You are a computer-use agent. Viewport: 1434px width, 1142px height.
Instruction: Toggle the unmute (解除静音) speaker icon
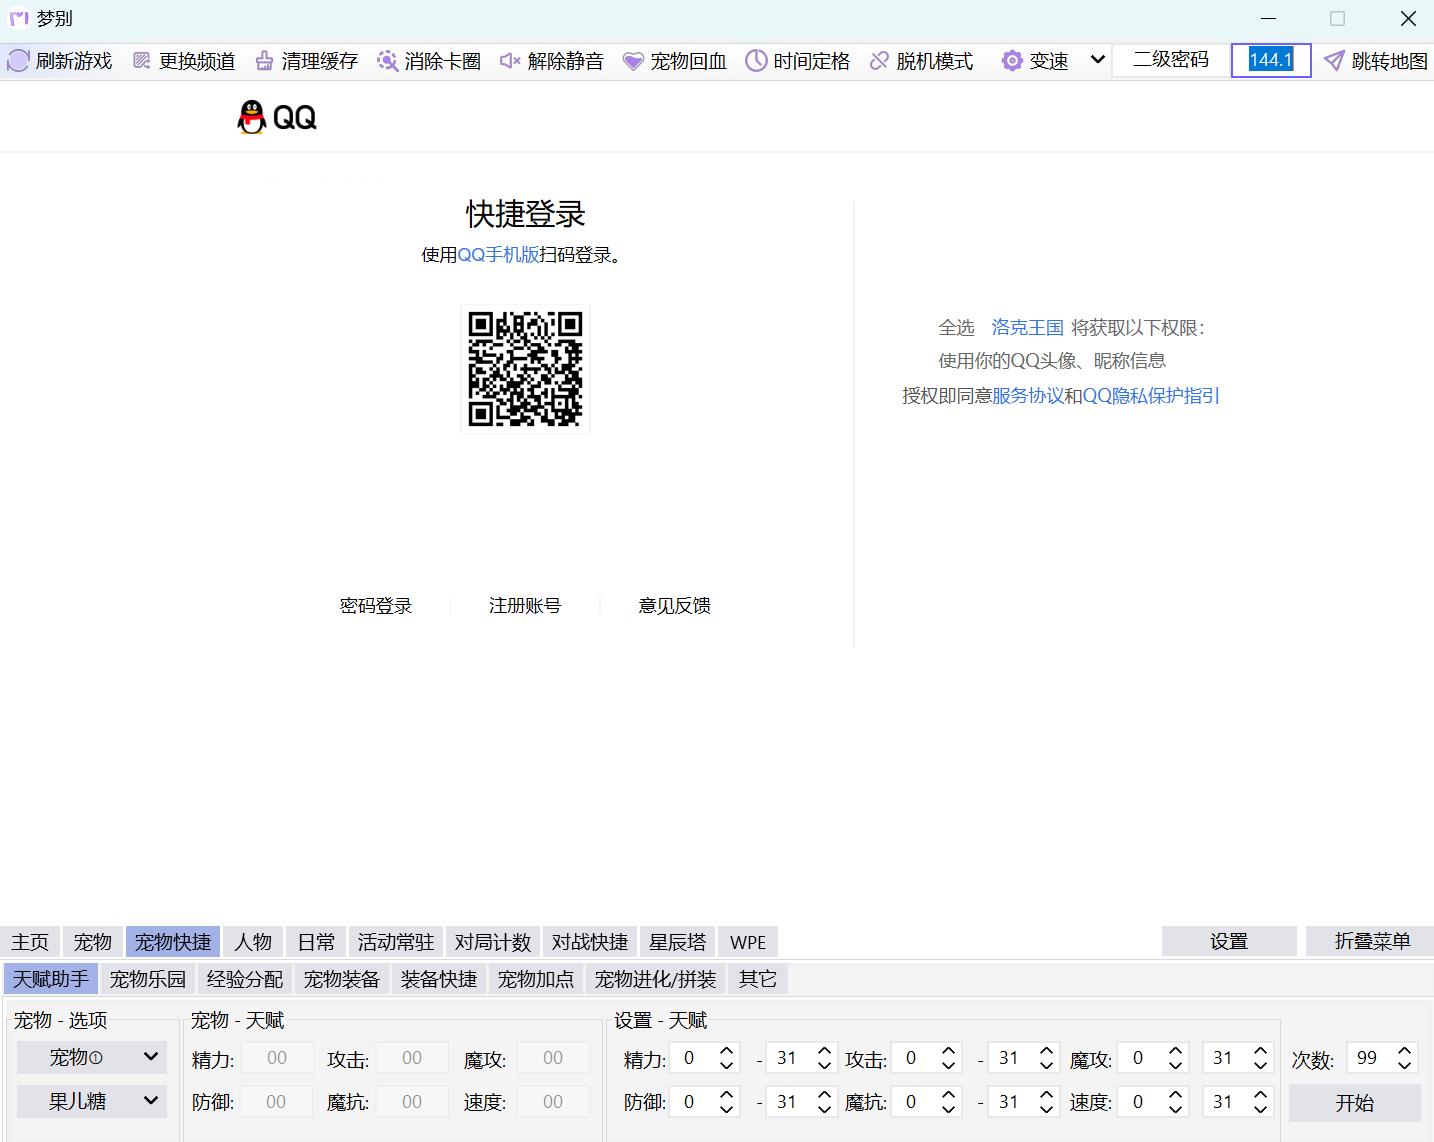pyautogui.click(x=510, y=61)
